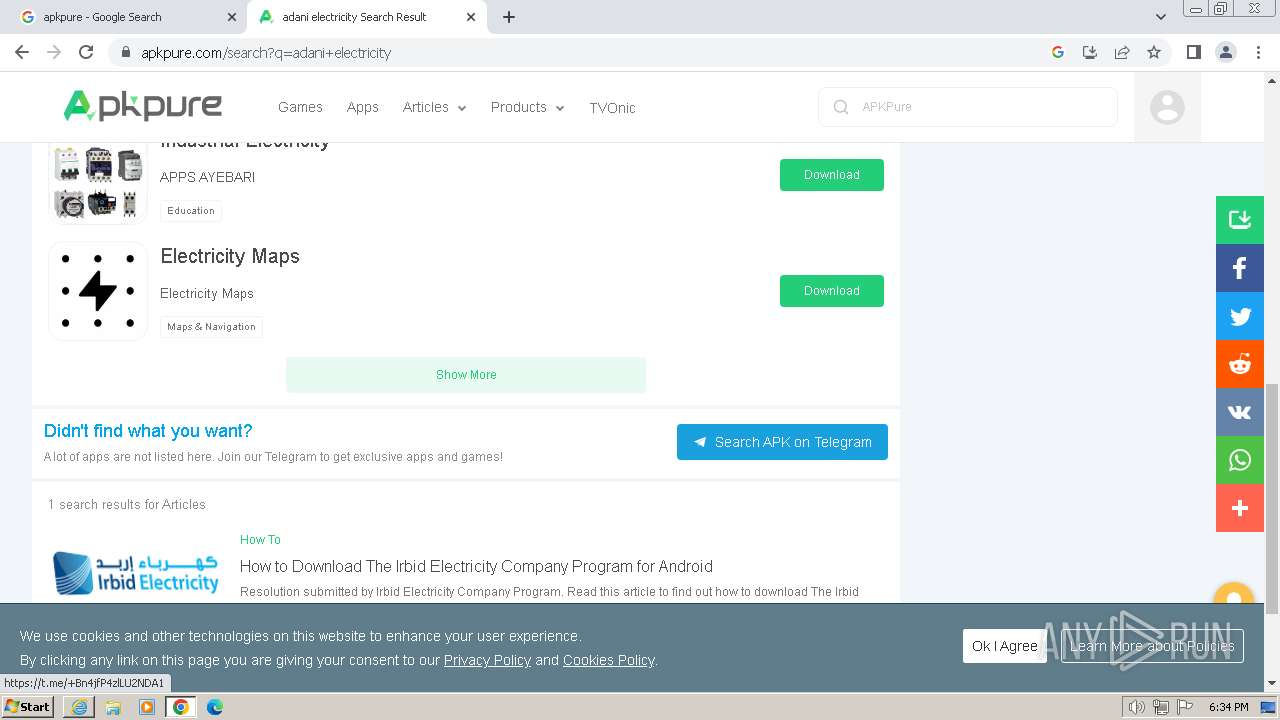Image resolution: width=1280 pixels, height=720 pixels.
Task: Click the Irbid Electricity article thumbnail
Action: pos(135,572)
